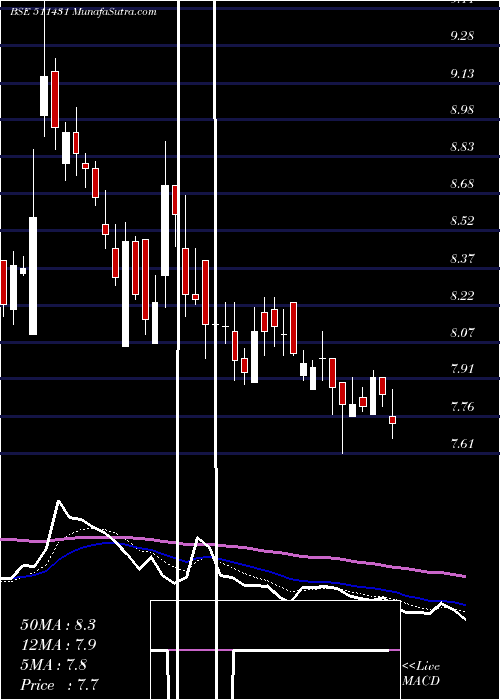Click the 8.22 price axis label
This screenshot has height=700, width=500.
coord(462,296)
